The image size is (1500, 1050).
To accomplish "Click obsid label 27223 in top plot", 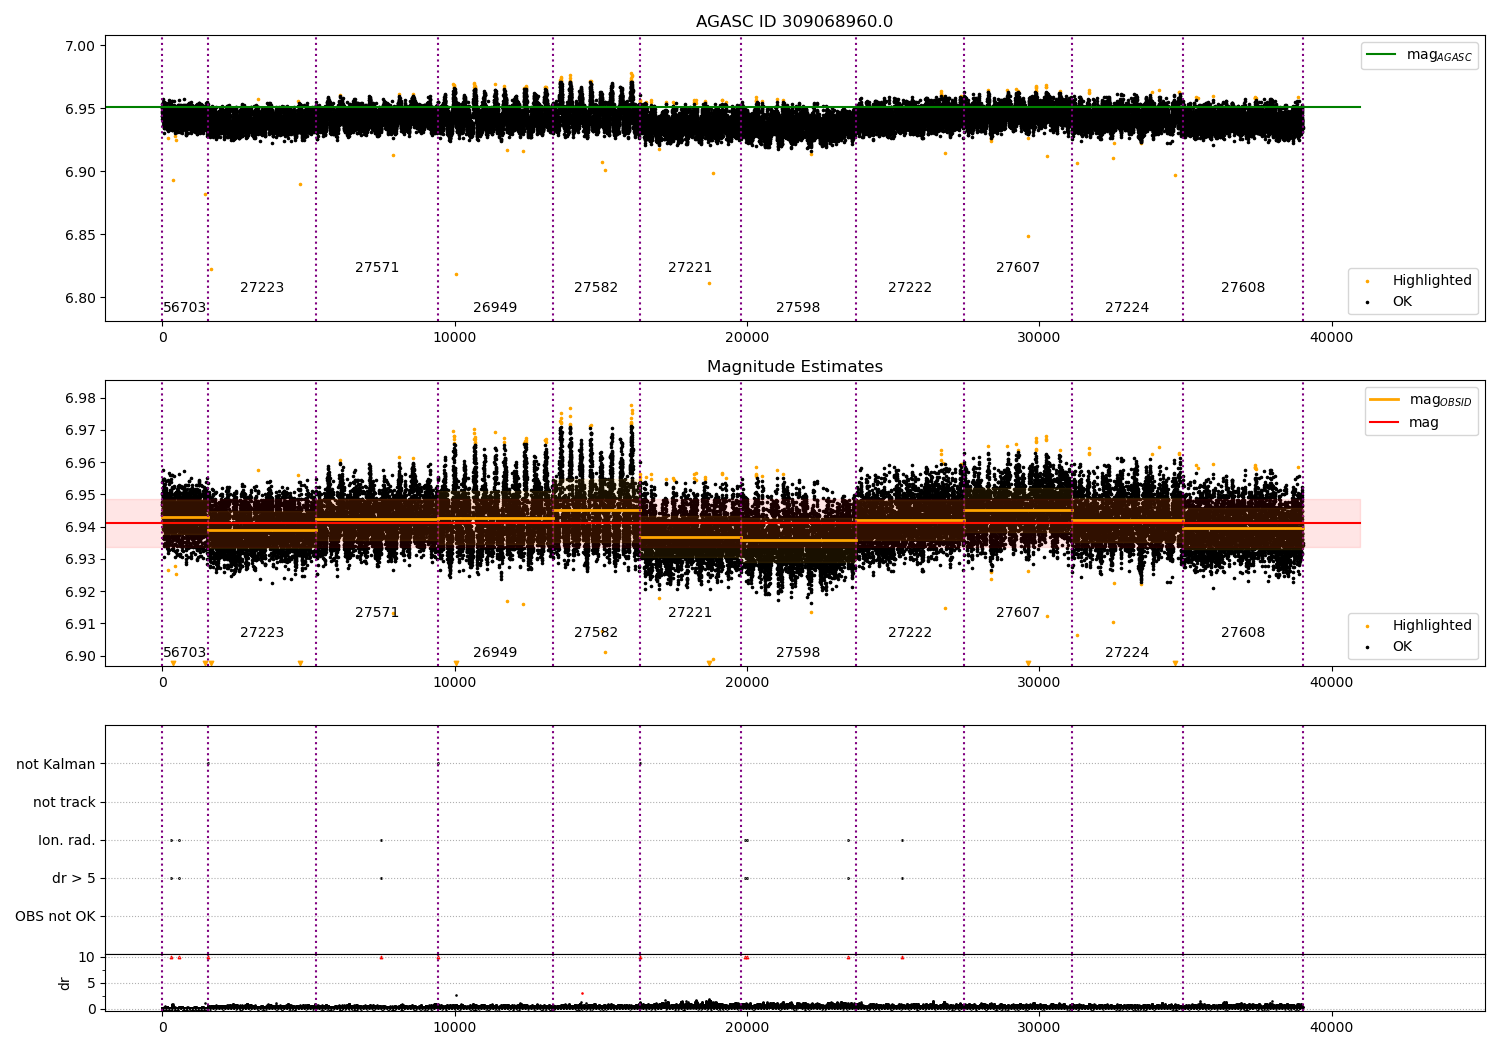I will pos(262,288).
